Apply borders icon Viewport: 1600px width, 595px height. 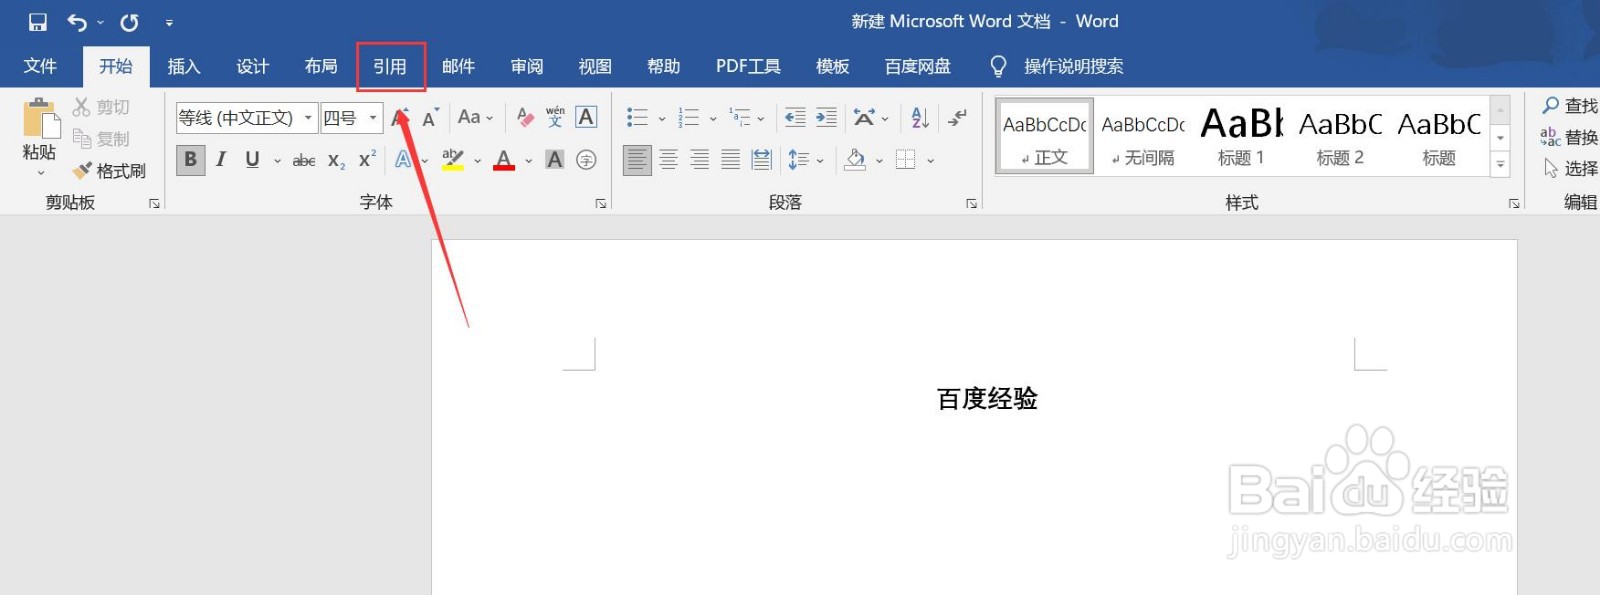[906, 159]
